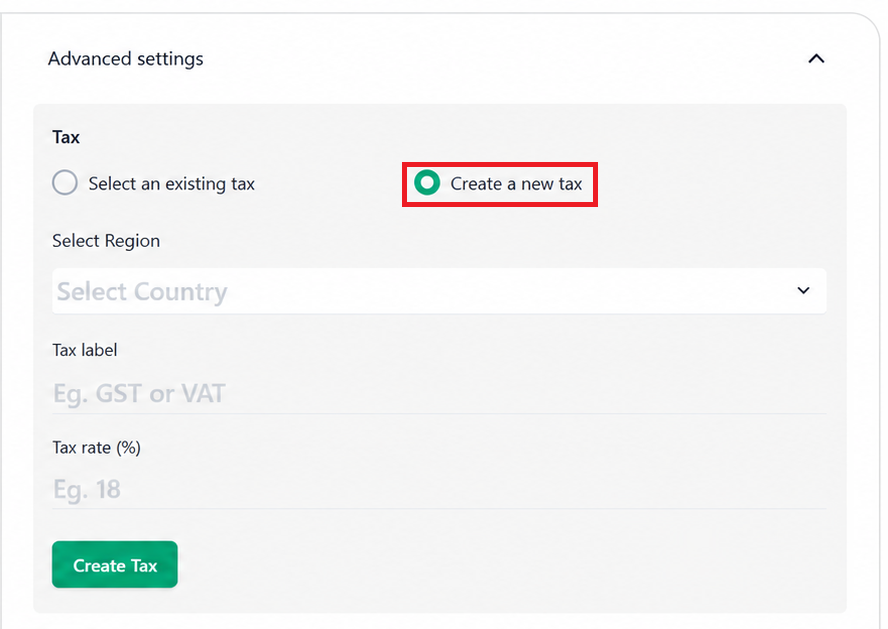Click the Select Country dropdown arrow
The image size is (888, 629).
pos(803,290)
